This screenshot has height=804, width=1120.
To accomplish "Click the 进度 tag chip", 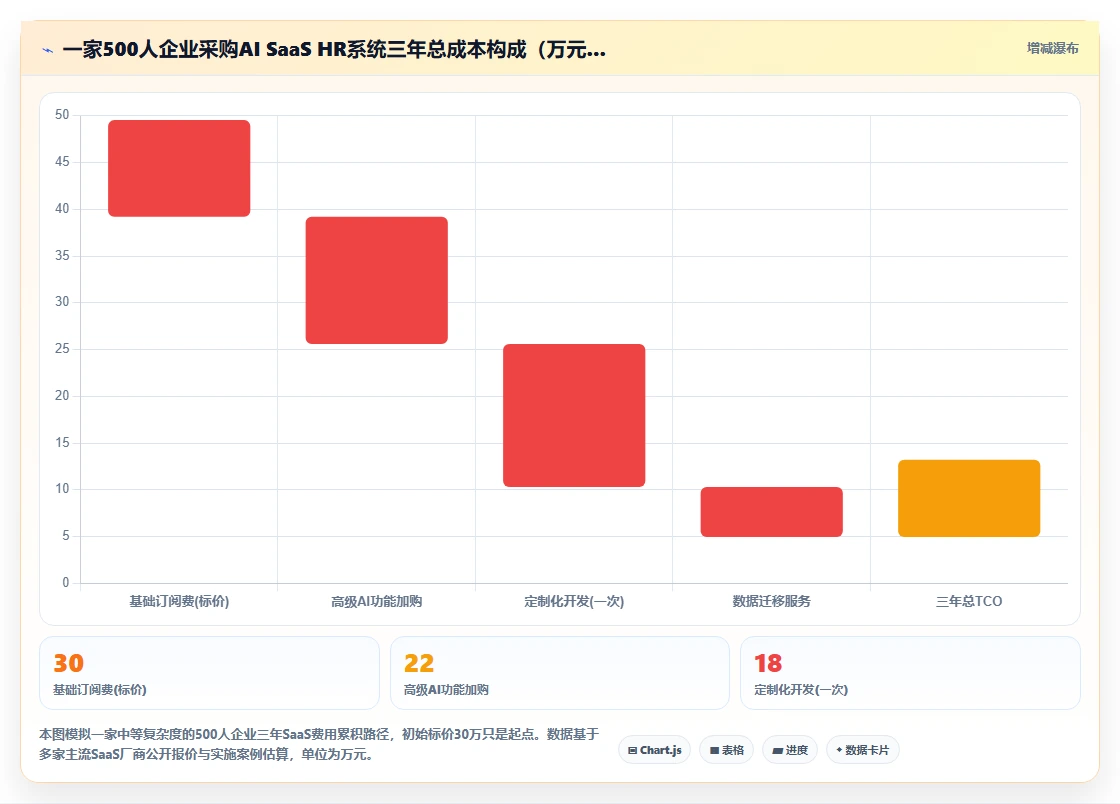I will [x=790, y=750].
